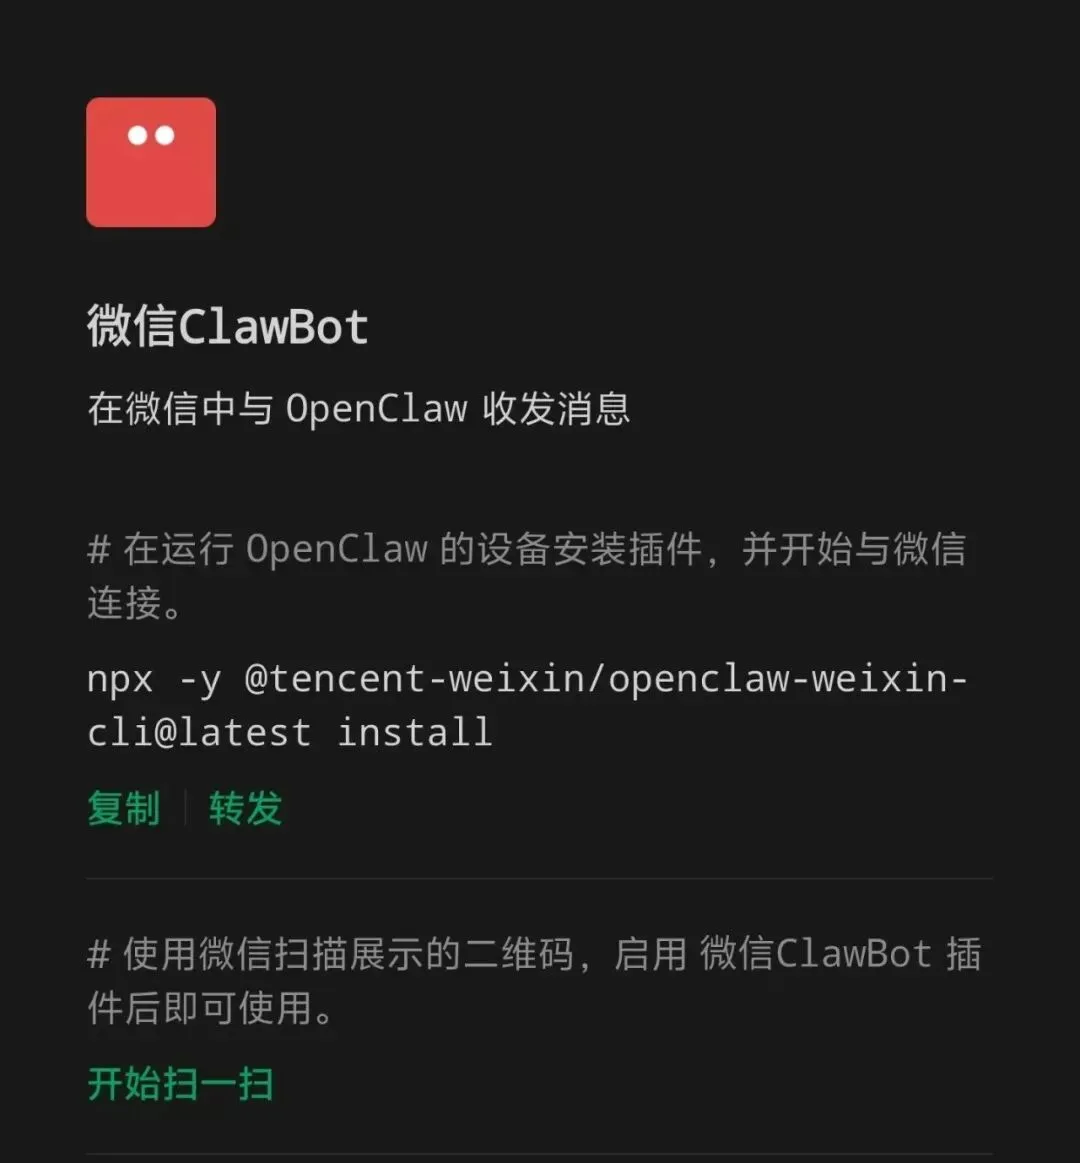Click the divider line below 开始扫一扫
Image resolution: width=1080 pixels, height=1163 pixels.
pos(539,1154)
